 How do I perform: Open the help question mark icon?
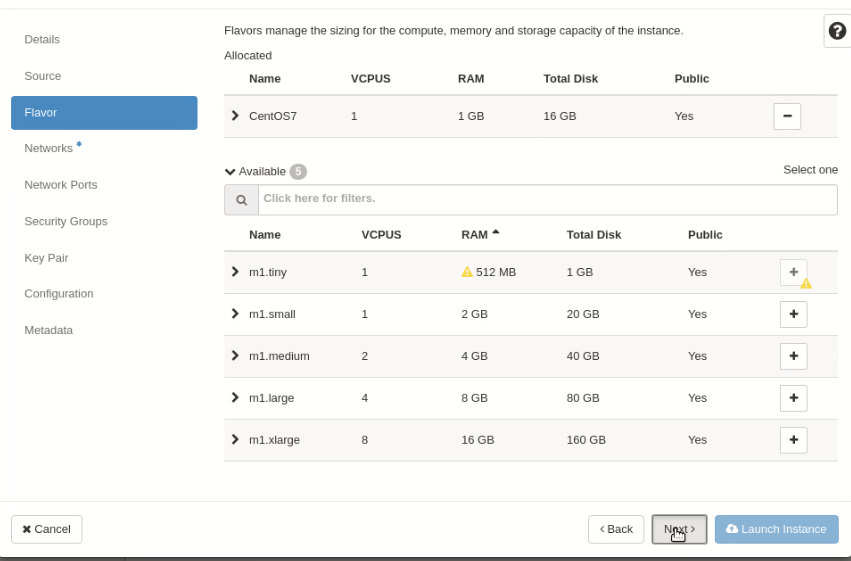[837, 31]
